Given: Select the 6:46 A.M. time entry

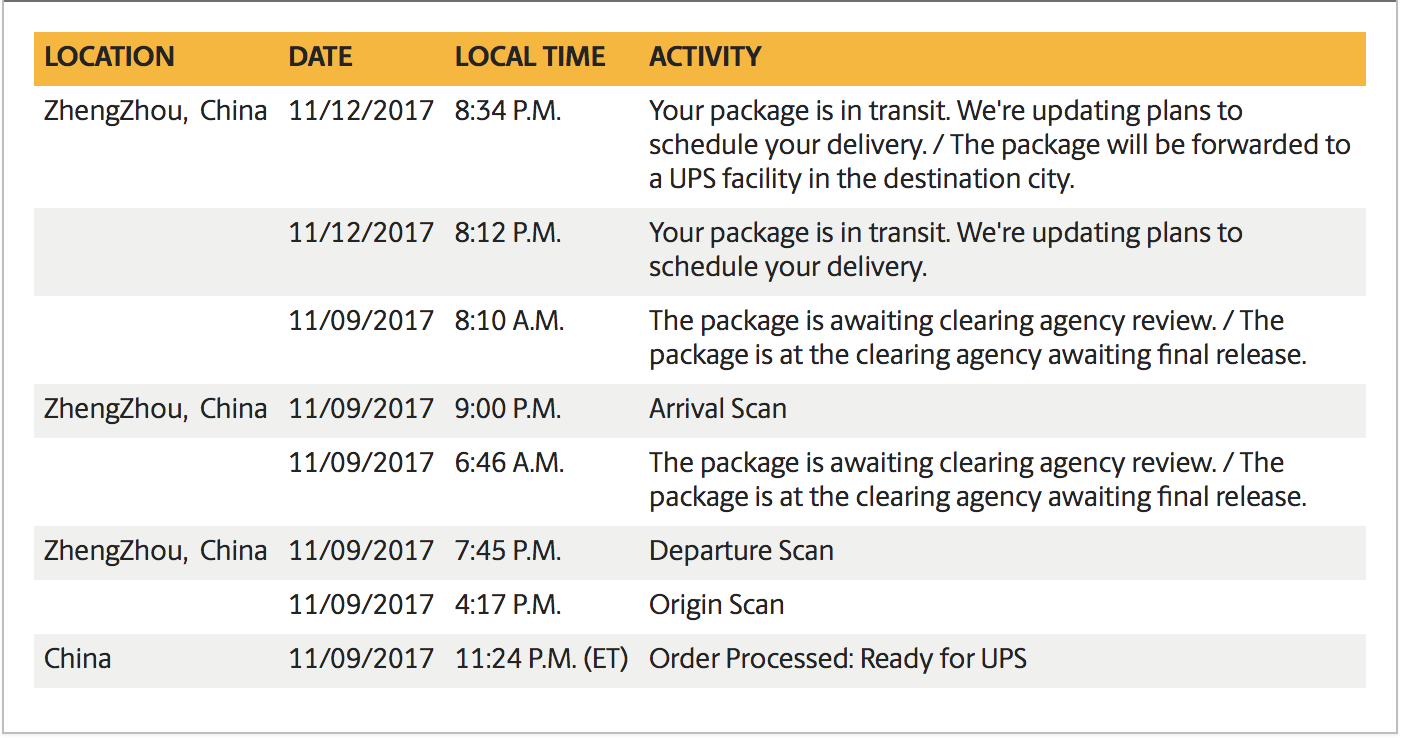Looking at the screenshot, I should click(509, 463).
